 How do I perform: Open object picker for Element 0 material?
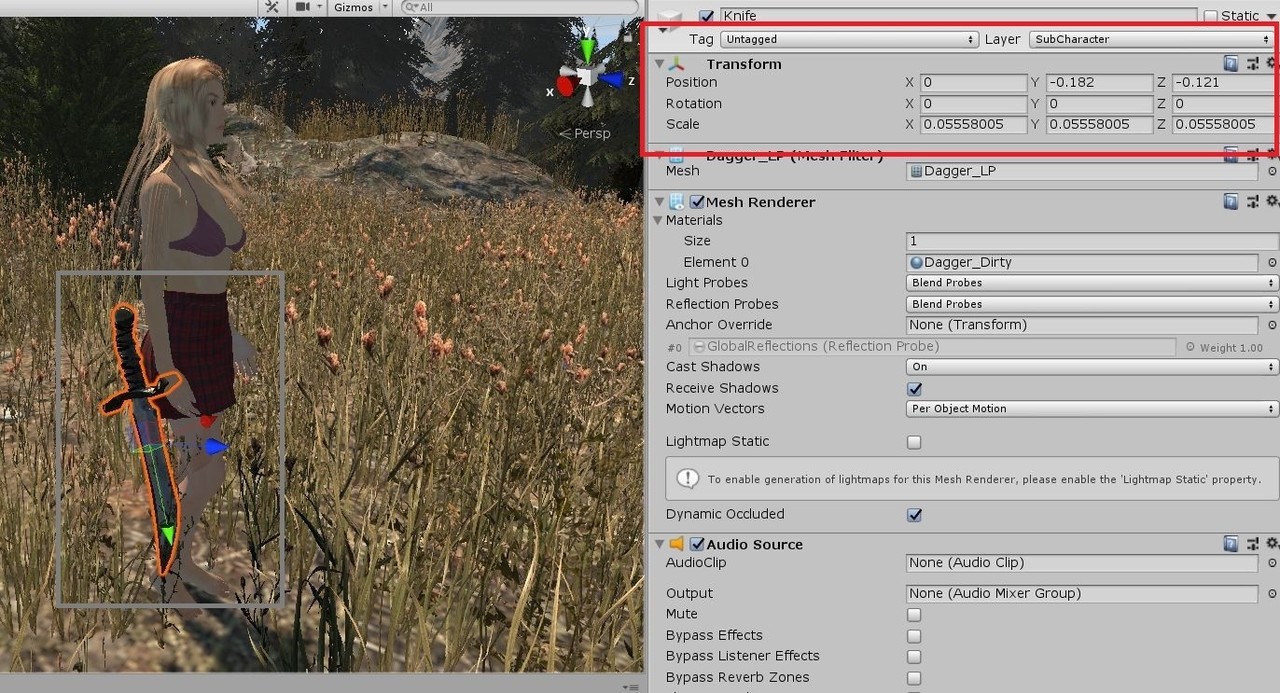pos(1272,263)
